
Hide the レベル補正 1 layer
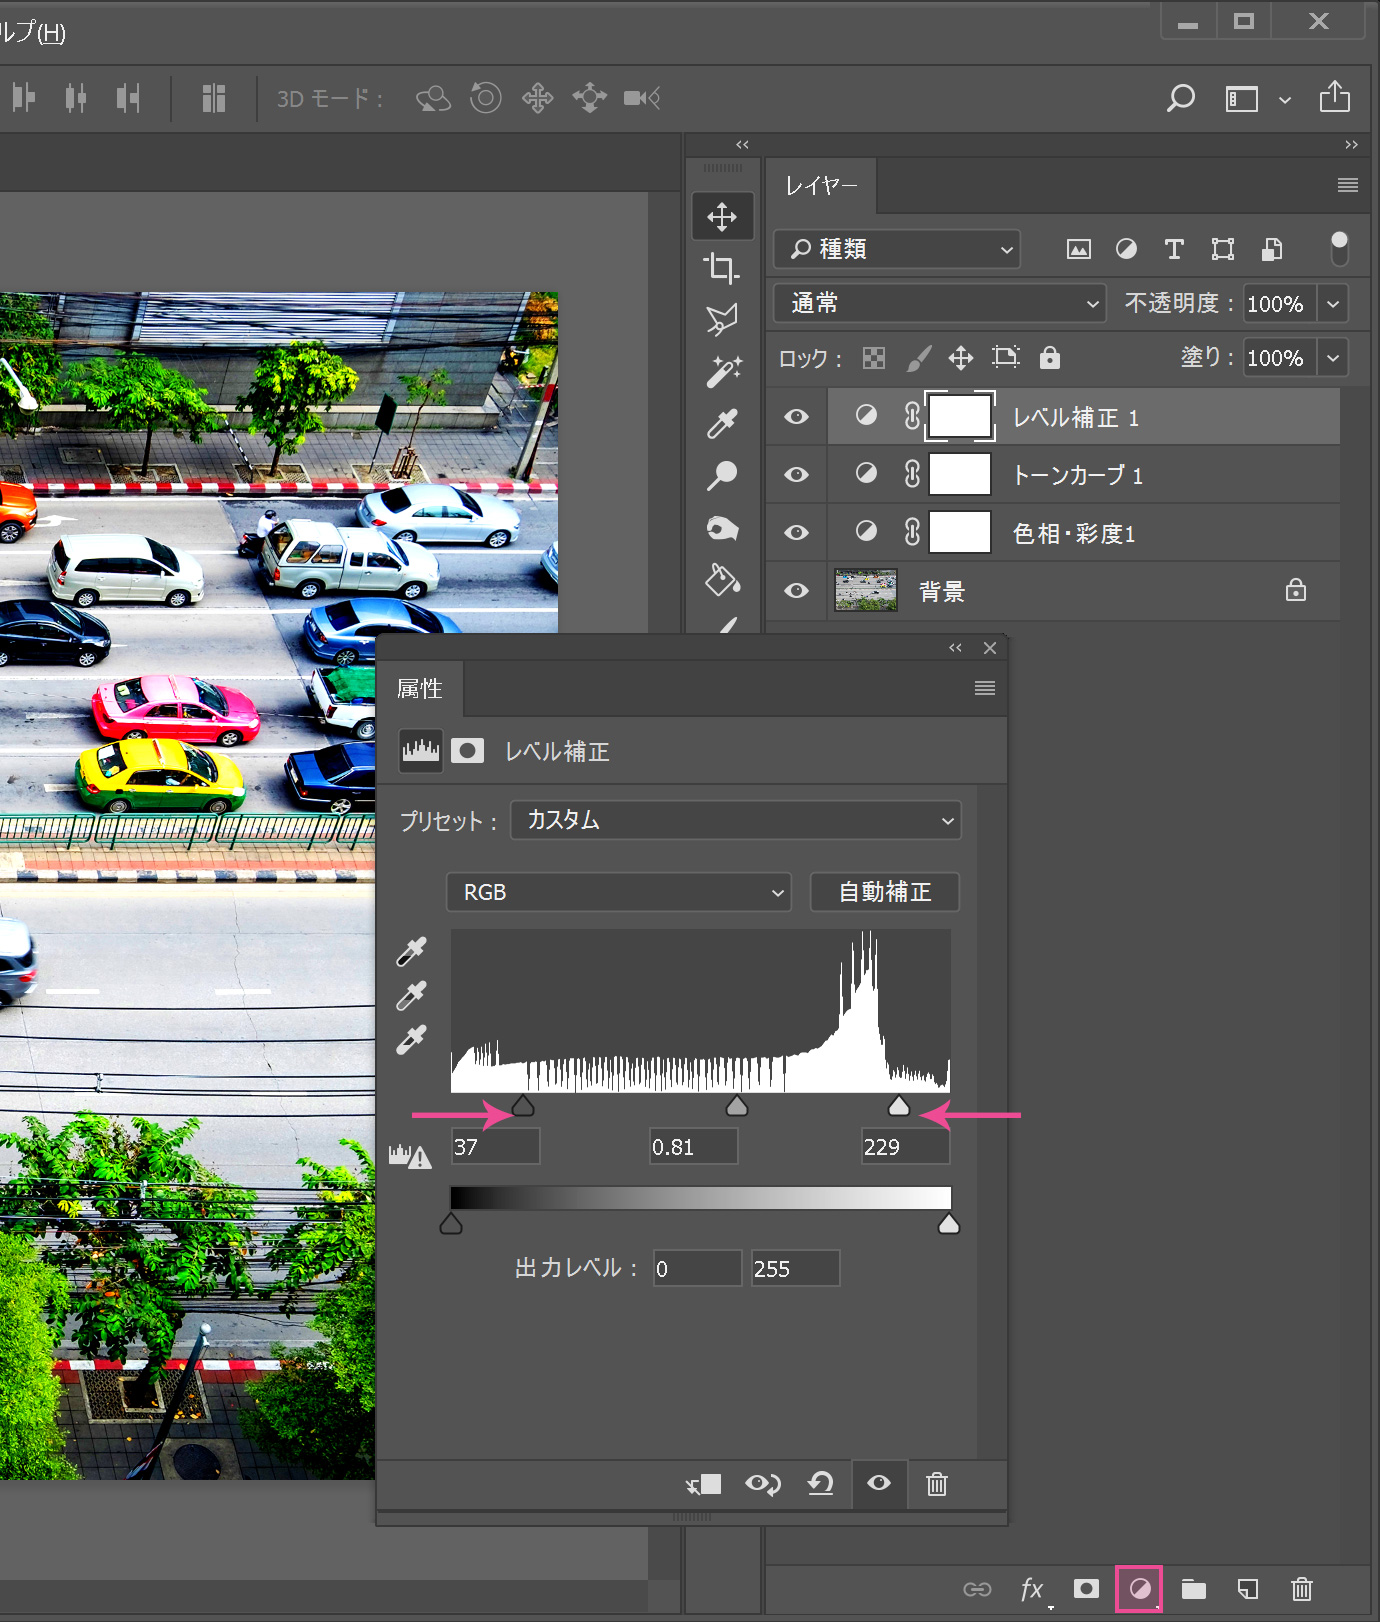pos(796,417)
